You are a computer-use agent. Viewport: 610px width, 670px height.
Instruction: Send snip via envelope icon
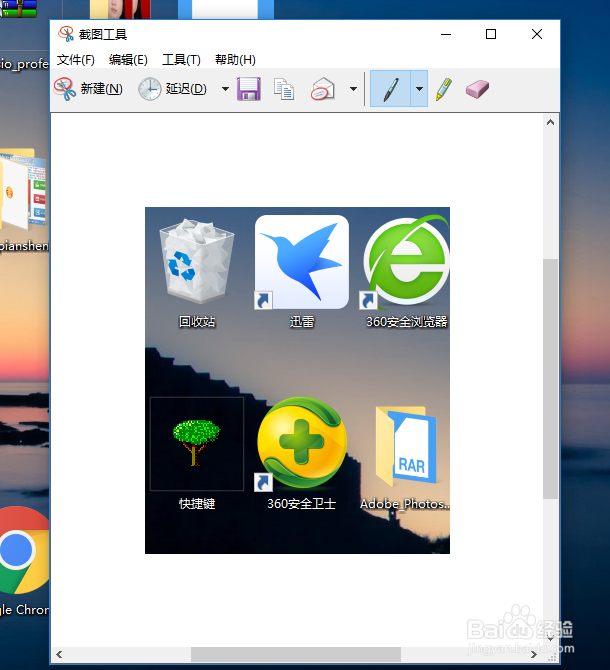pos(323,89)
